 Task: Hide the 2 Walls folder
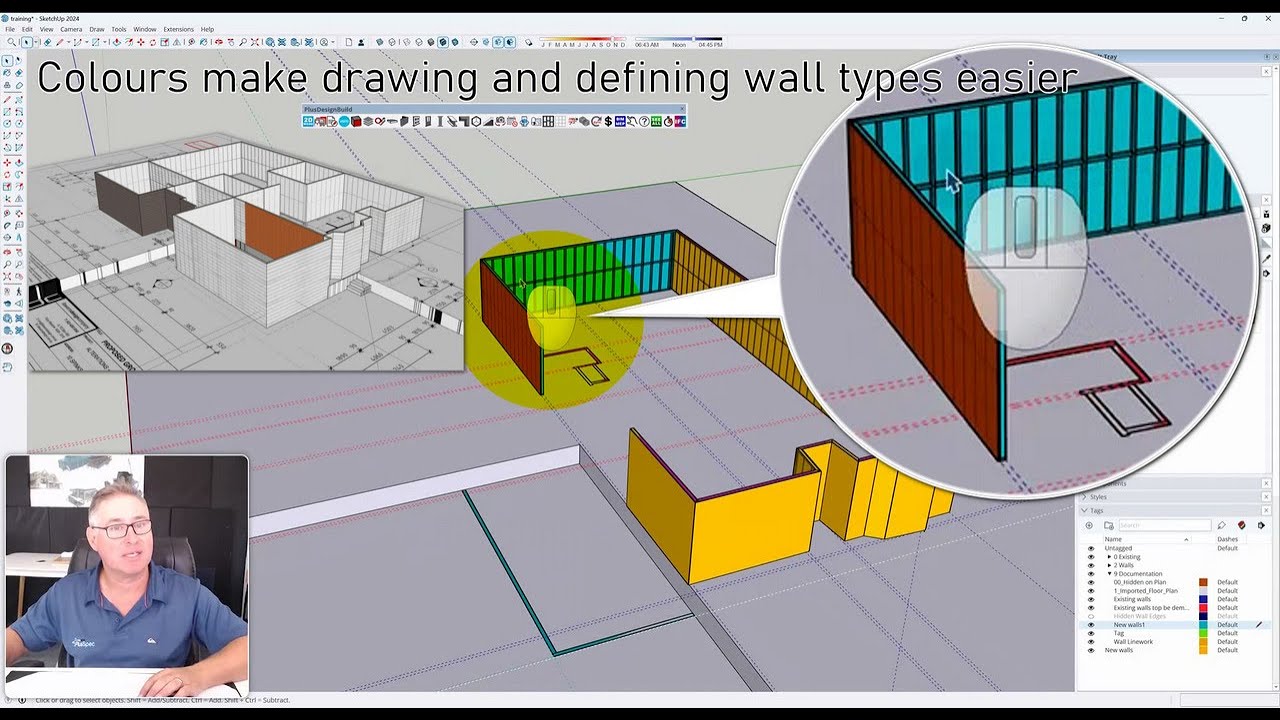point(1091,565)
